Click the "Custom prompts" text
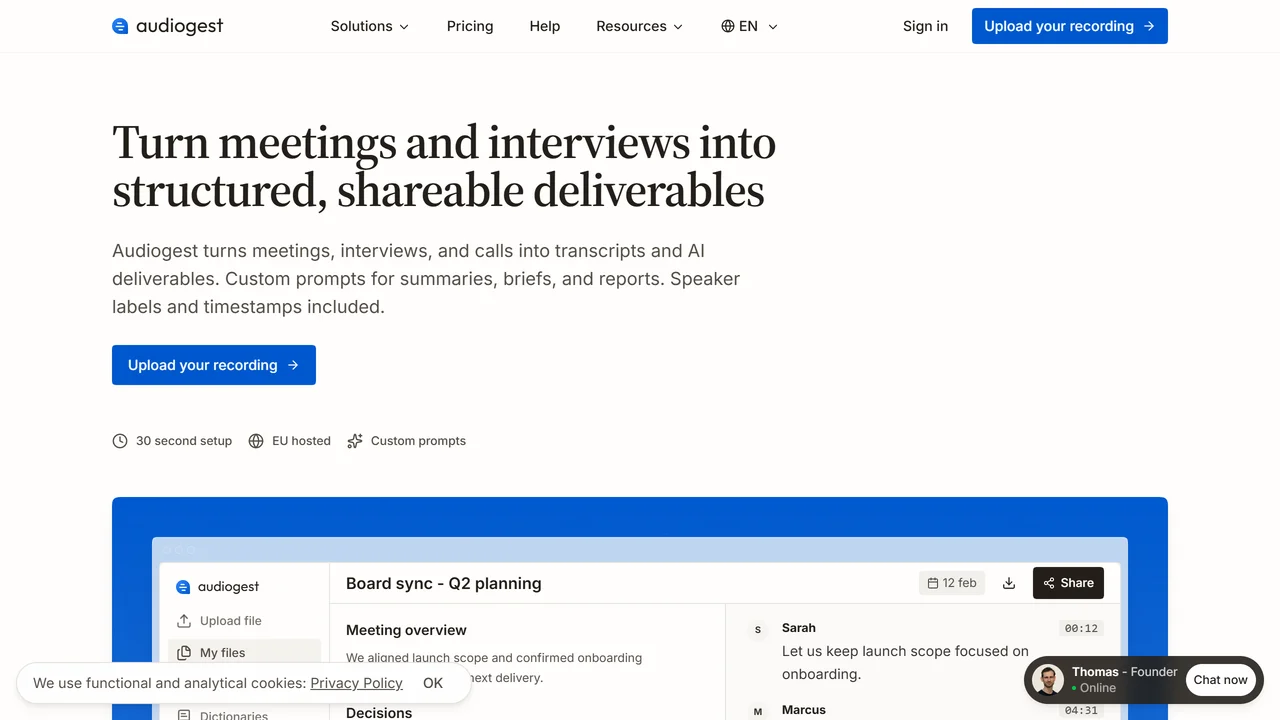The image size is (1280, 720). click(418, 441)
